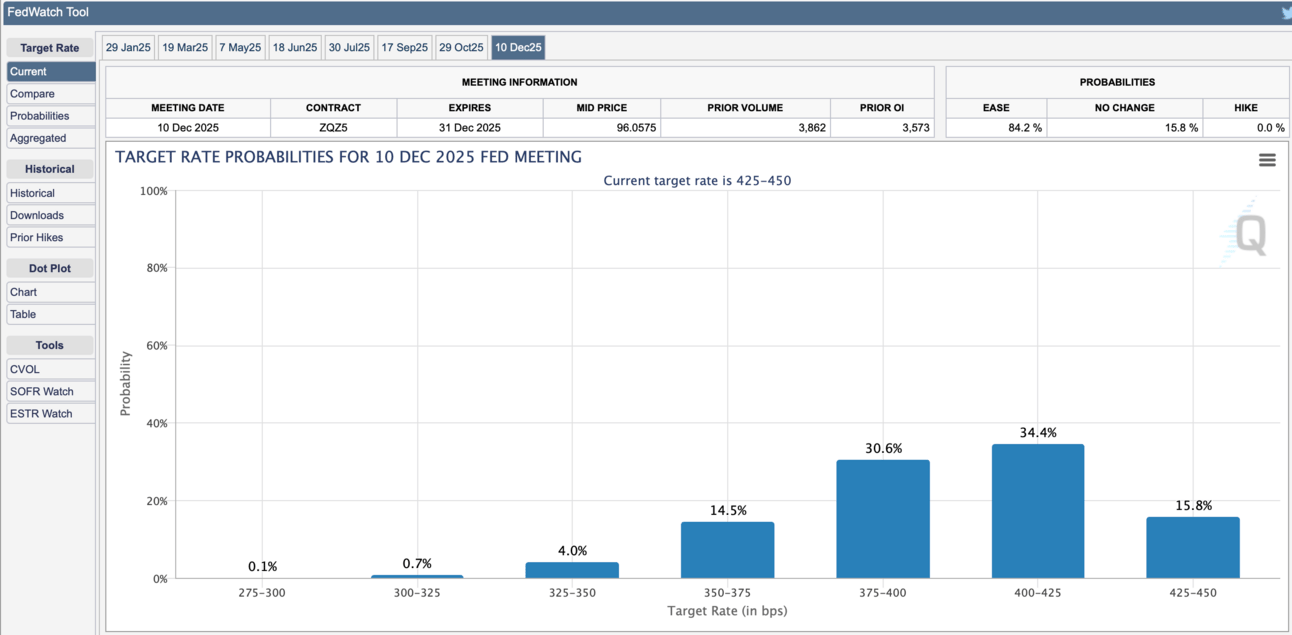
Task: Open the 29 Oct25 meeting tab
Action: point(461,48)
